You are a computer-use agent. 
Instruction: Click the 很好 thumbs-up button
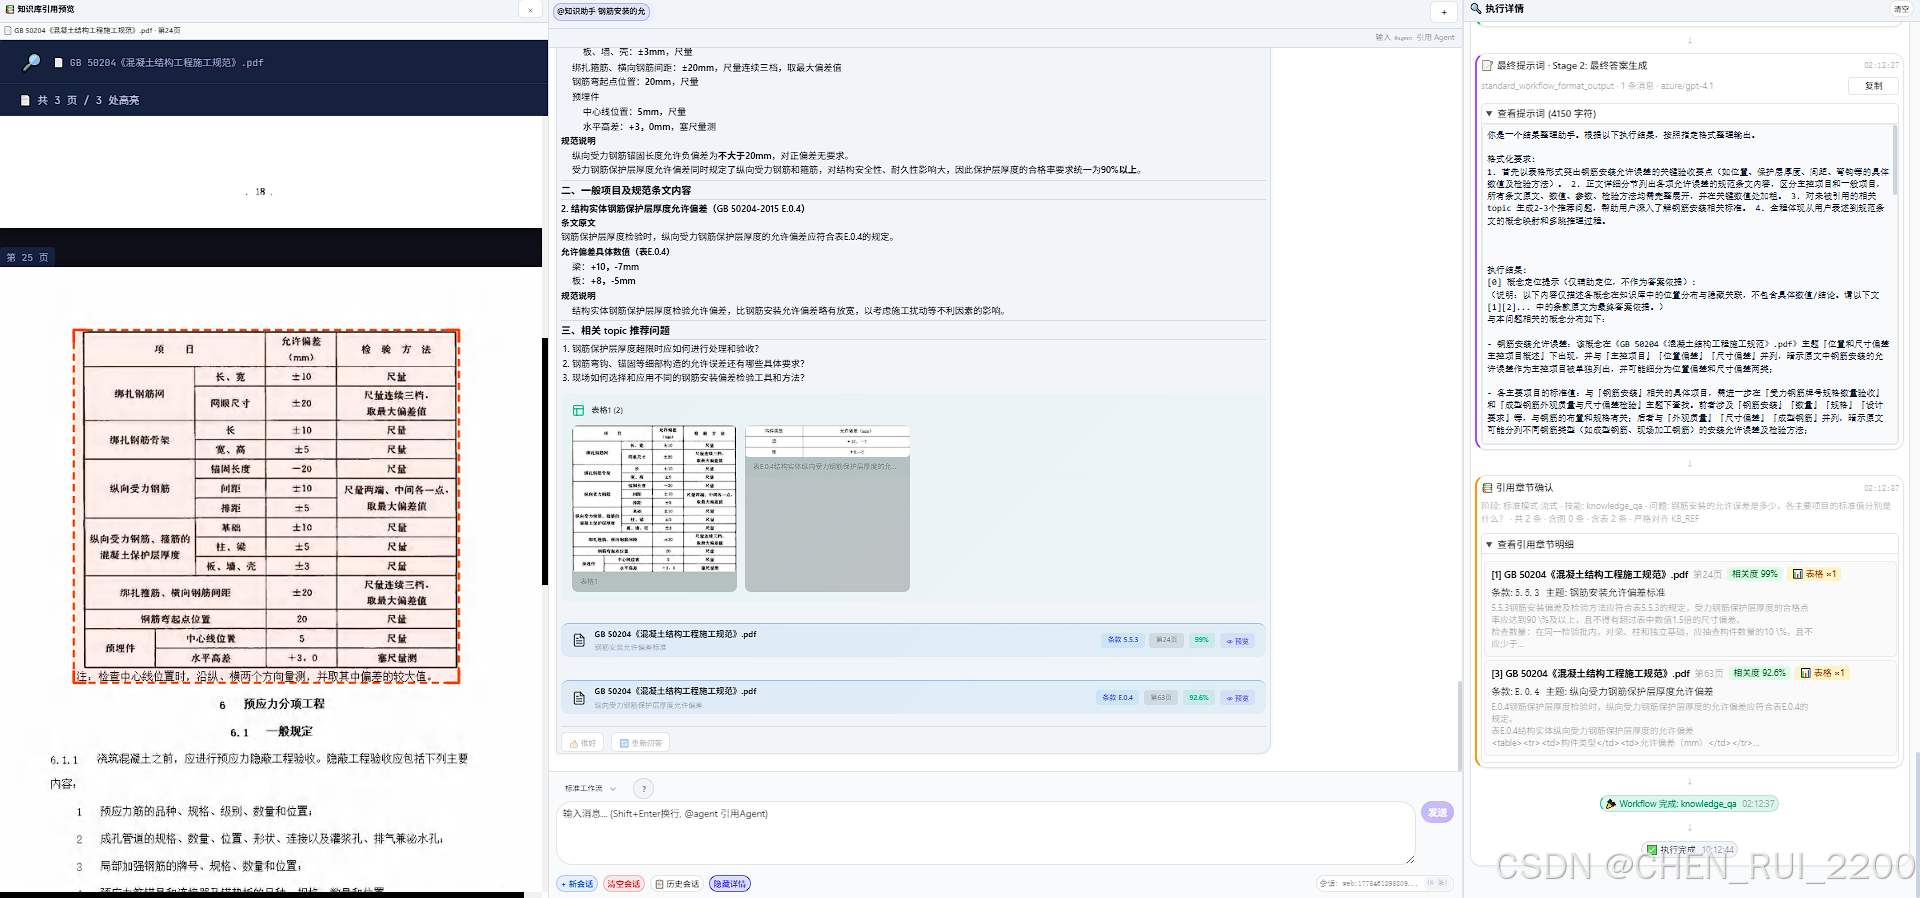tap(583, 743)
